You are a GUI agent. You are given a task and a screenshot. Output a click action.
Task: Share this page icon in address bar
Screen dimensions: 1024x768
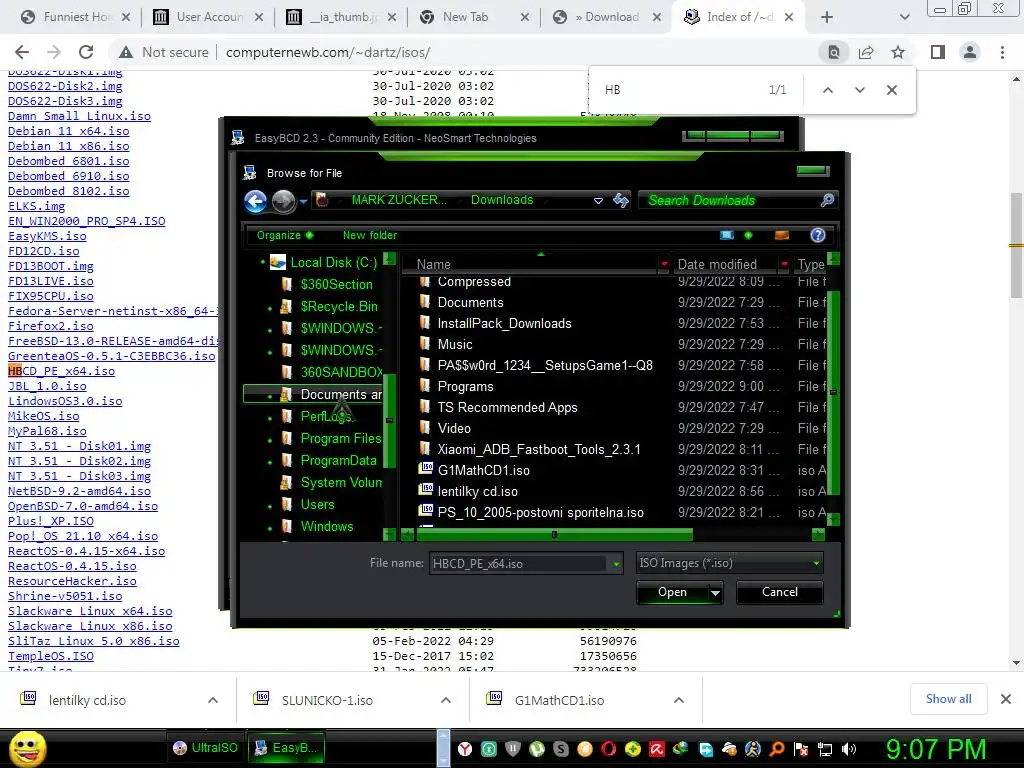(866, 52)
